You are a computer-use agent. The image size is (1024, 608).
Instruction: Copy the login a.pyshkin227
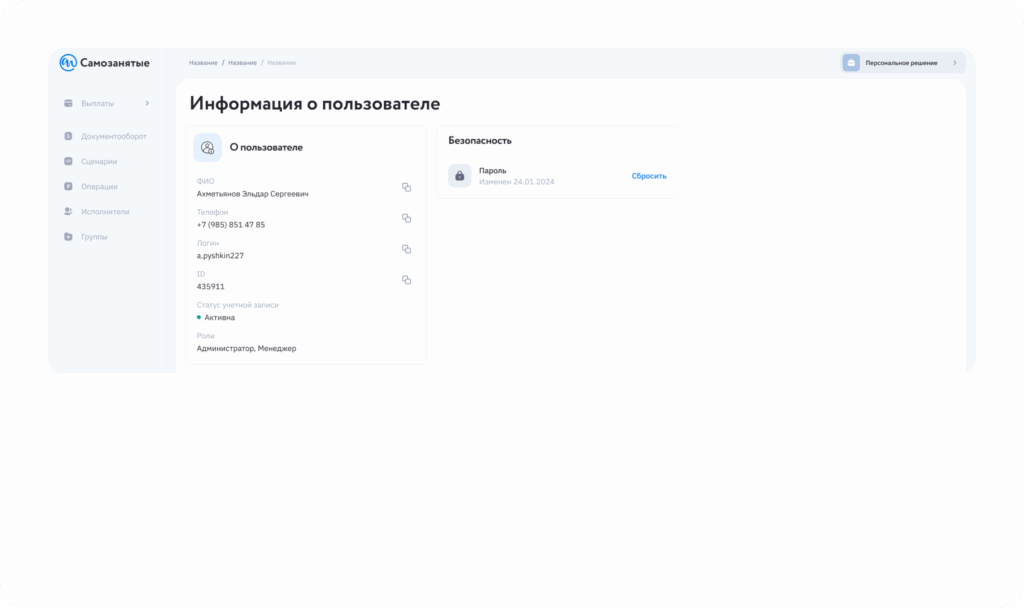(x=406, y=249)
